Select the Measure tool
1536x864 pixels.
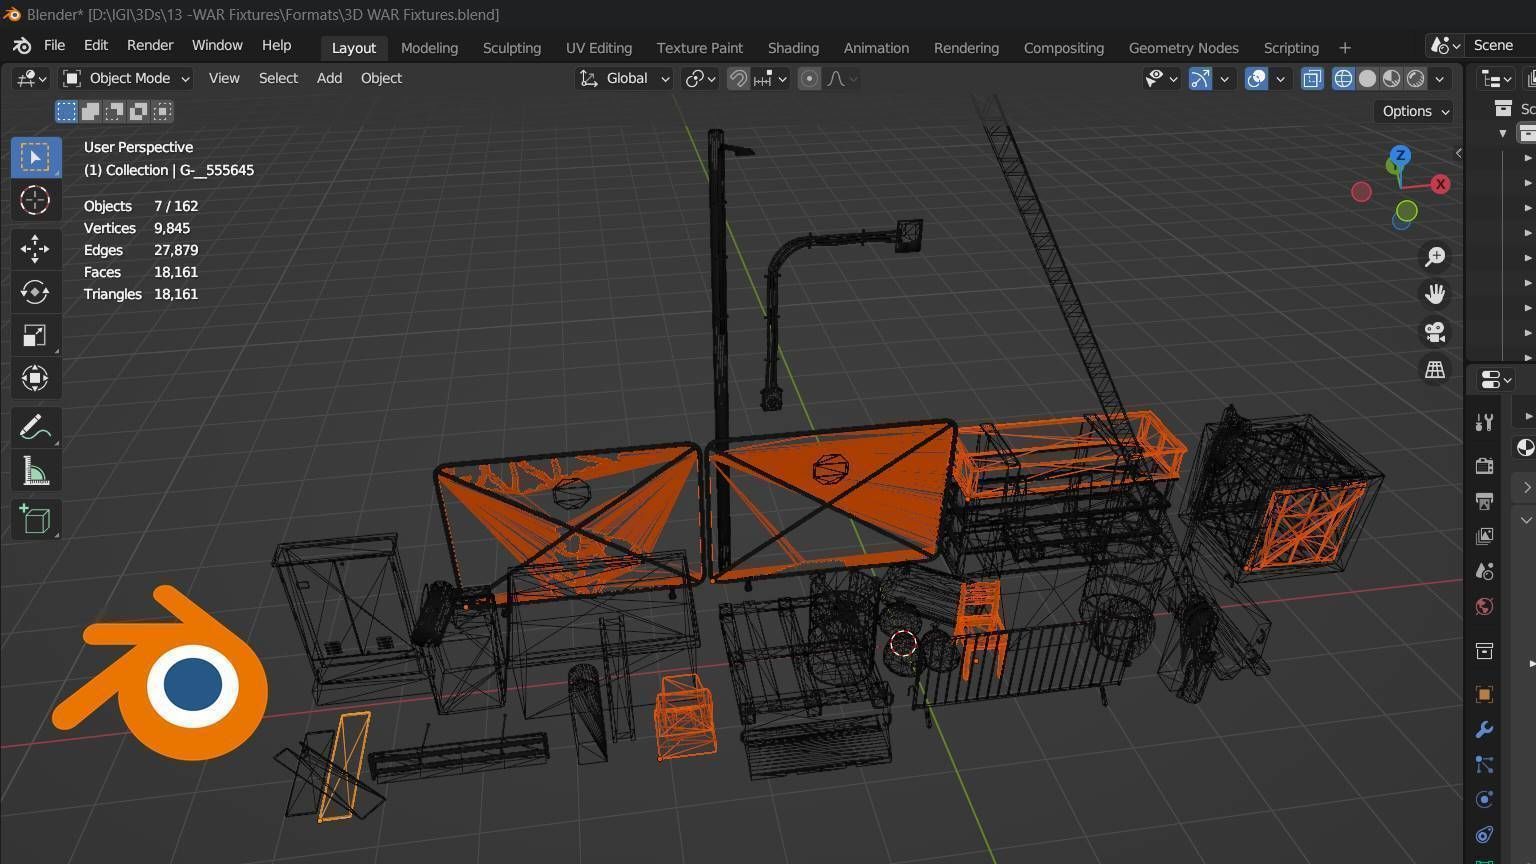[35, 471]
